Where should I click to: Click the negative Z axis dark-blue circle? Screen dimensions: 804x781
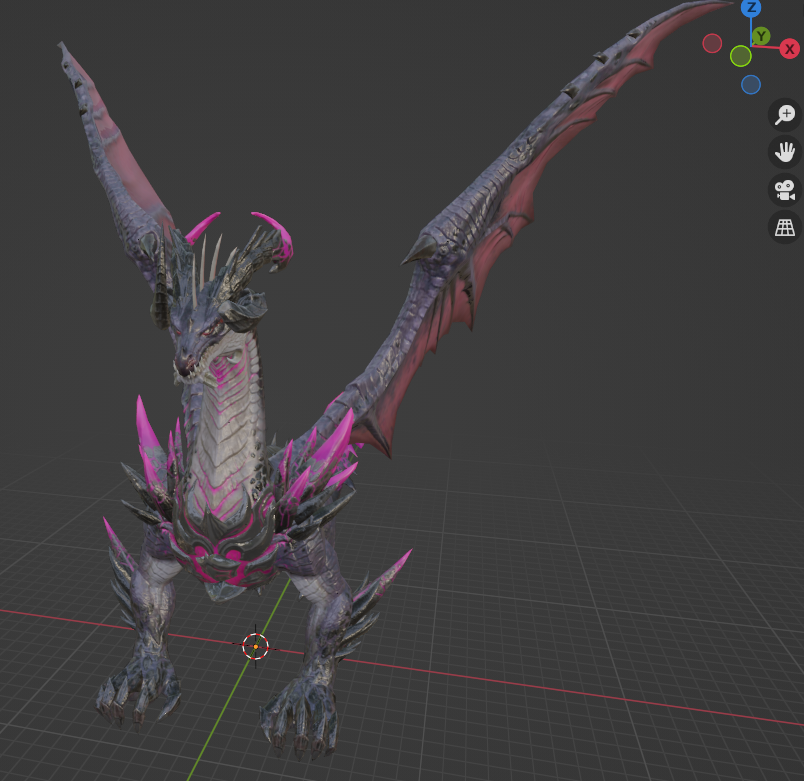[751, 85]
